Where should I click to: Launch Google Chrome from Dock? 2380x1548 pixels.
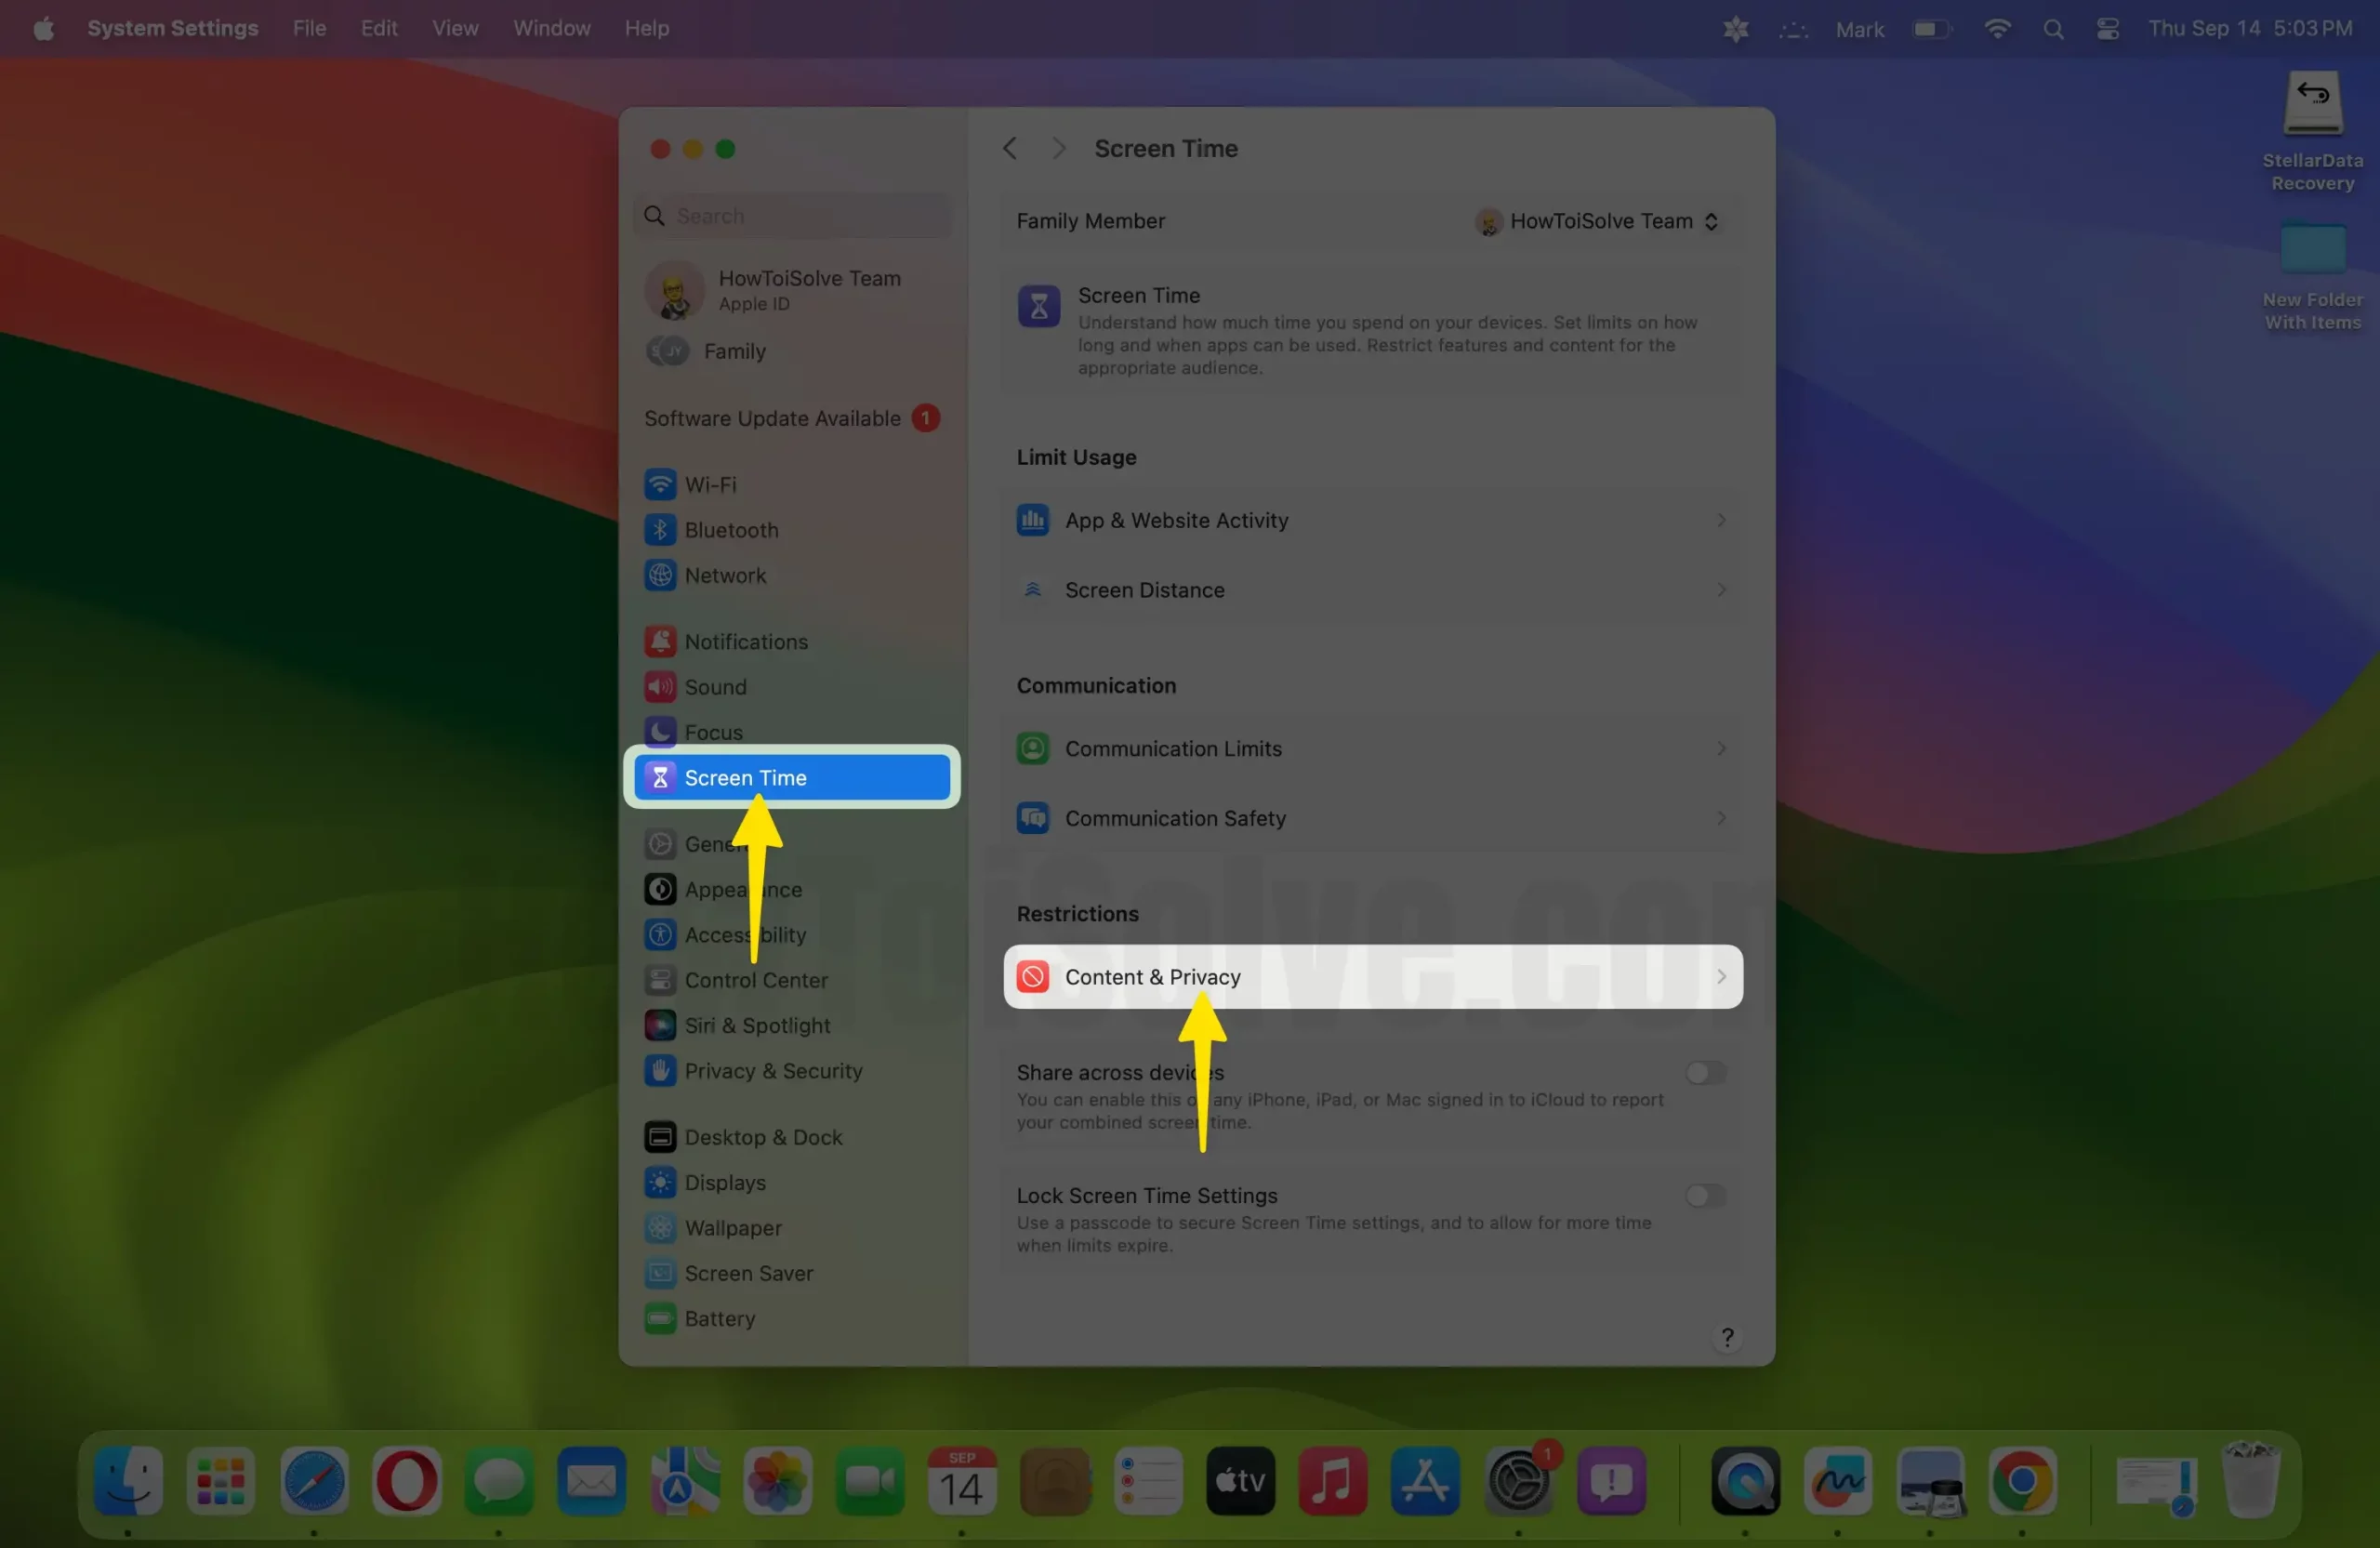(2022, 1480)
